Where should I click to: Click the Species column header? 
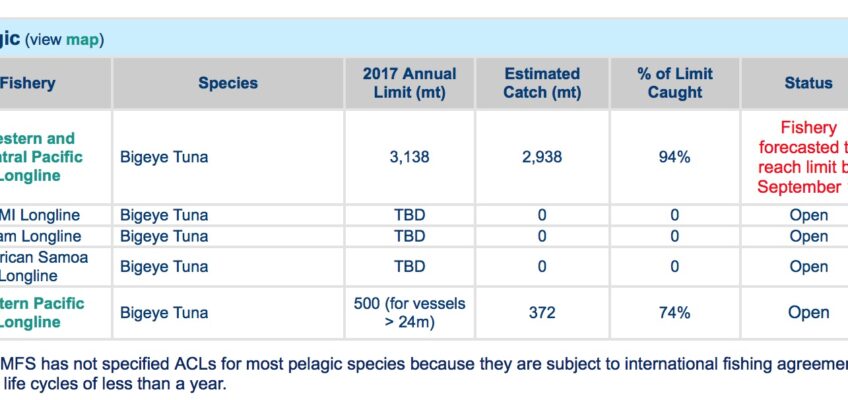(x=228, y=83)
